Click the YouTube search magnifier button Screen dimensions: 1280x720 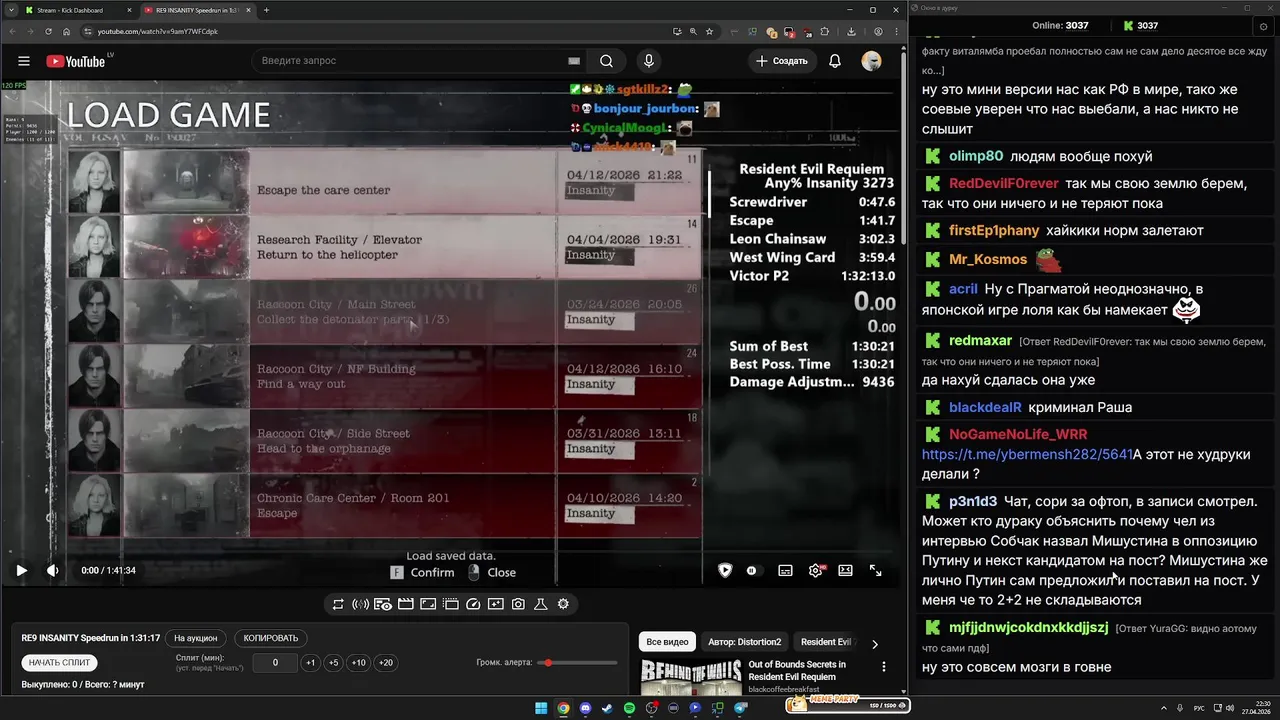click(x=606, y=61)
